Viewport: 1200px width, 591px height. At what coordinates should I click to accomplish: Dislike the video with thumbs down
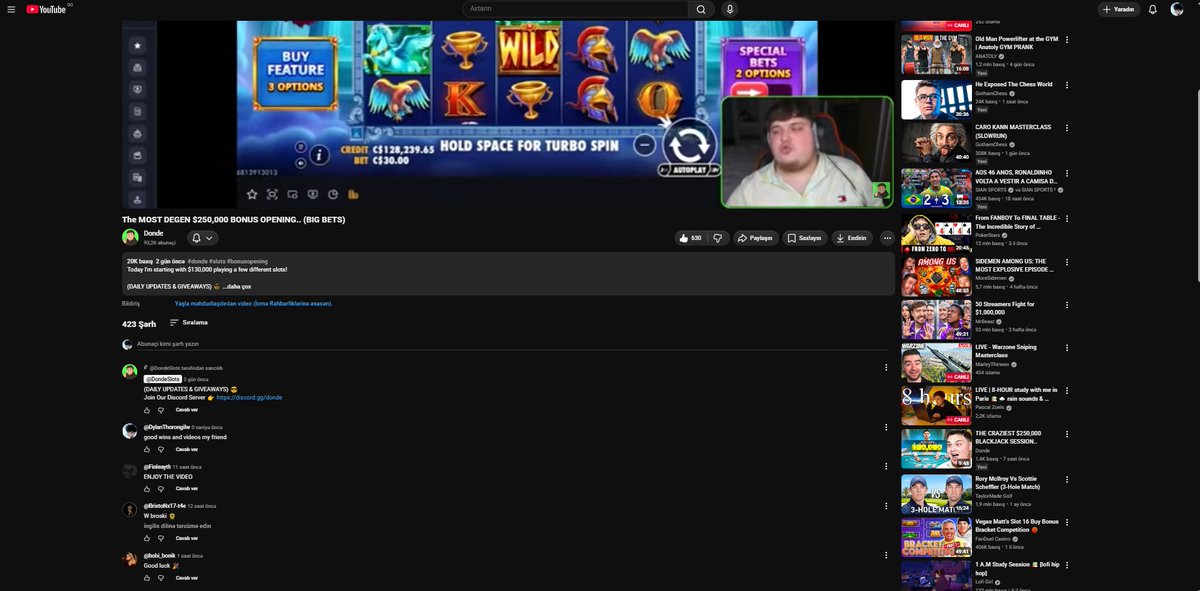click(717, 238)
